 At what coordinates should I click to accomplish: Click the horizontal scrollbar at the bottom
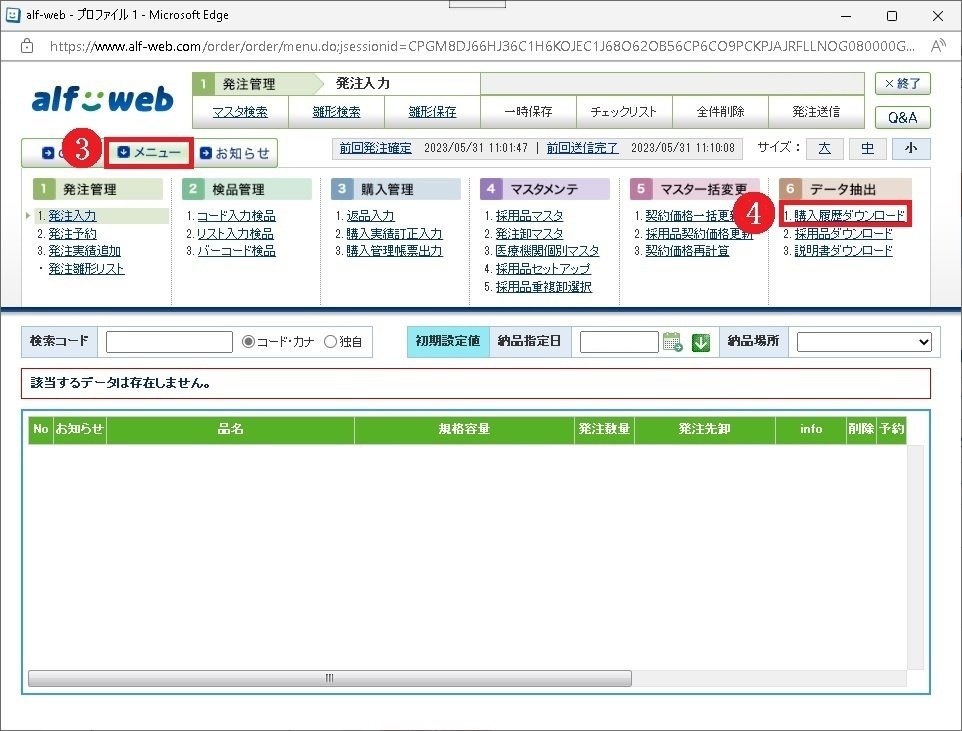click(x=328, y=679)
